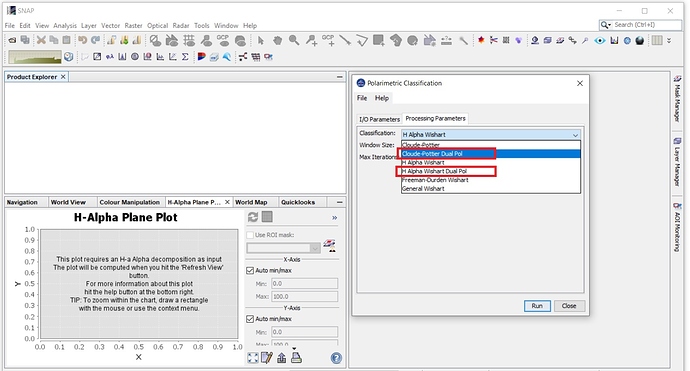Click the zoom-all icon below plot settings

pyautogui.click(x=253, y=358)
